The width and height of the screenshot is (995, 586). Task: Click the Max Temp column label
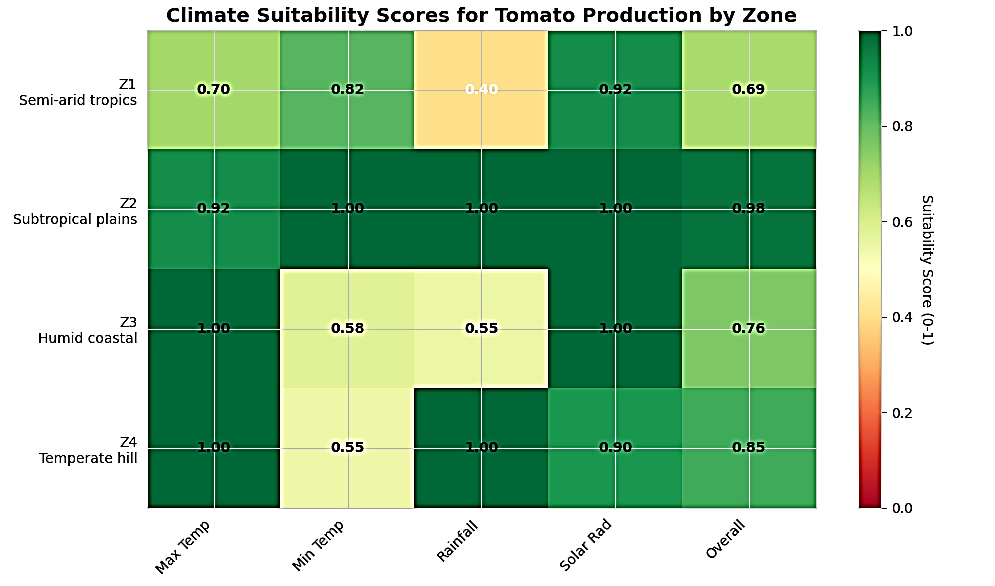pos(183,545)
